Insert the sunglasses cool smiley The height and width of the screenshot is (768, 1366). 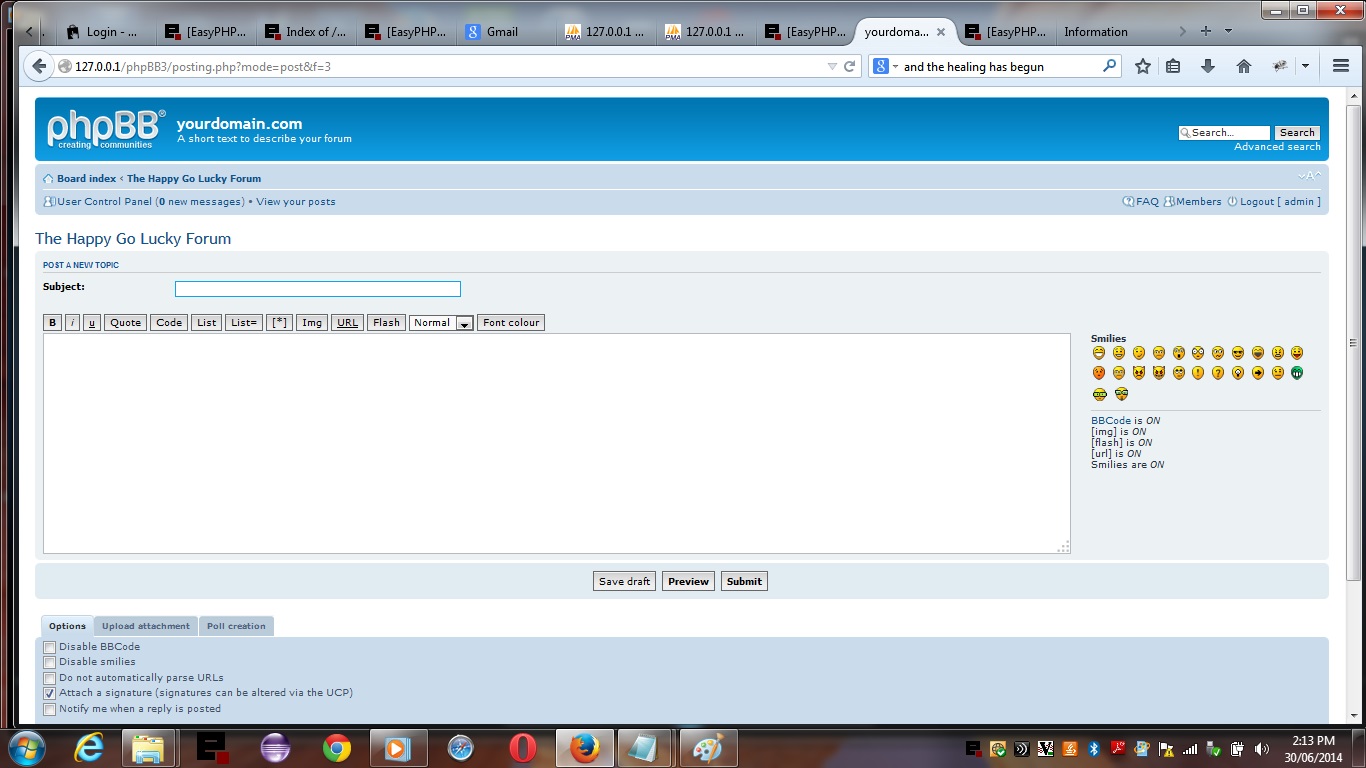[x=1238, y=353]
